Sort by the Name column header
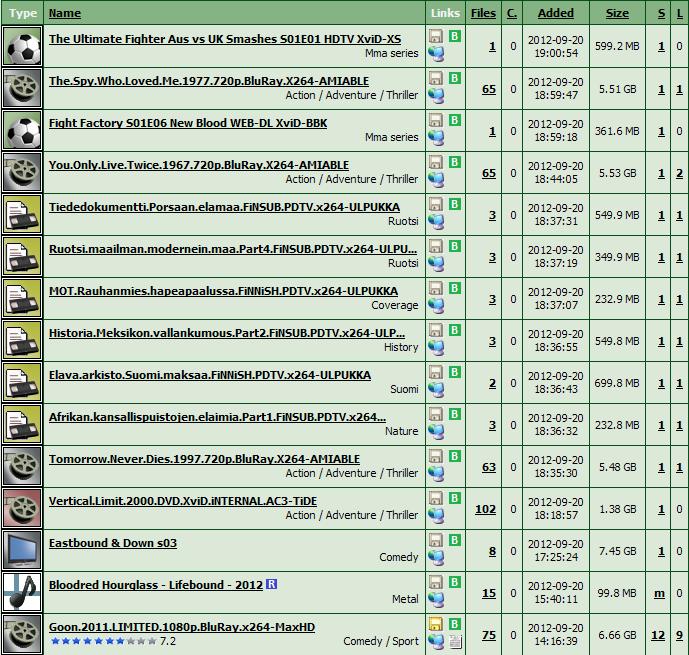 tap(65, 13)
